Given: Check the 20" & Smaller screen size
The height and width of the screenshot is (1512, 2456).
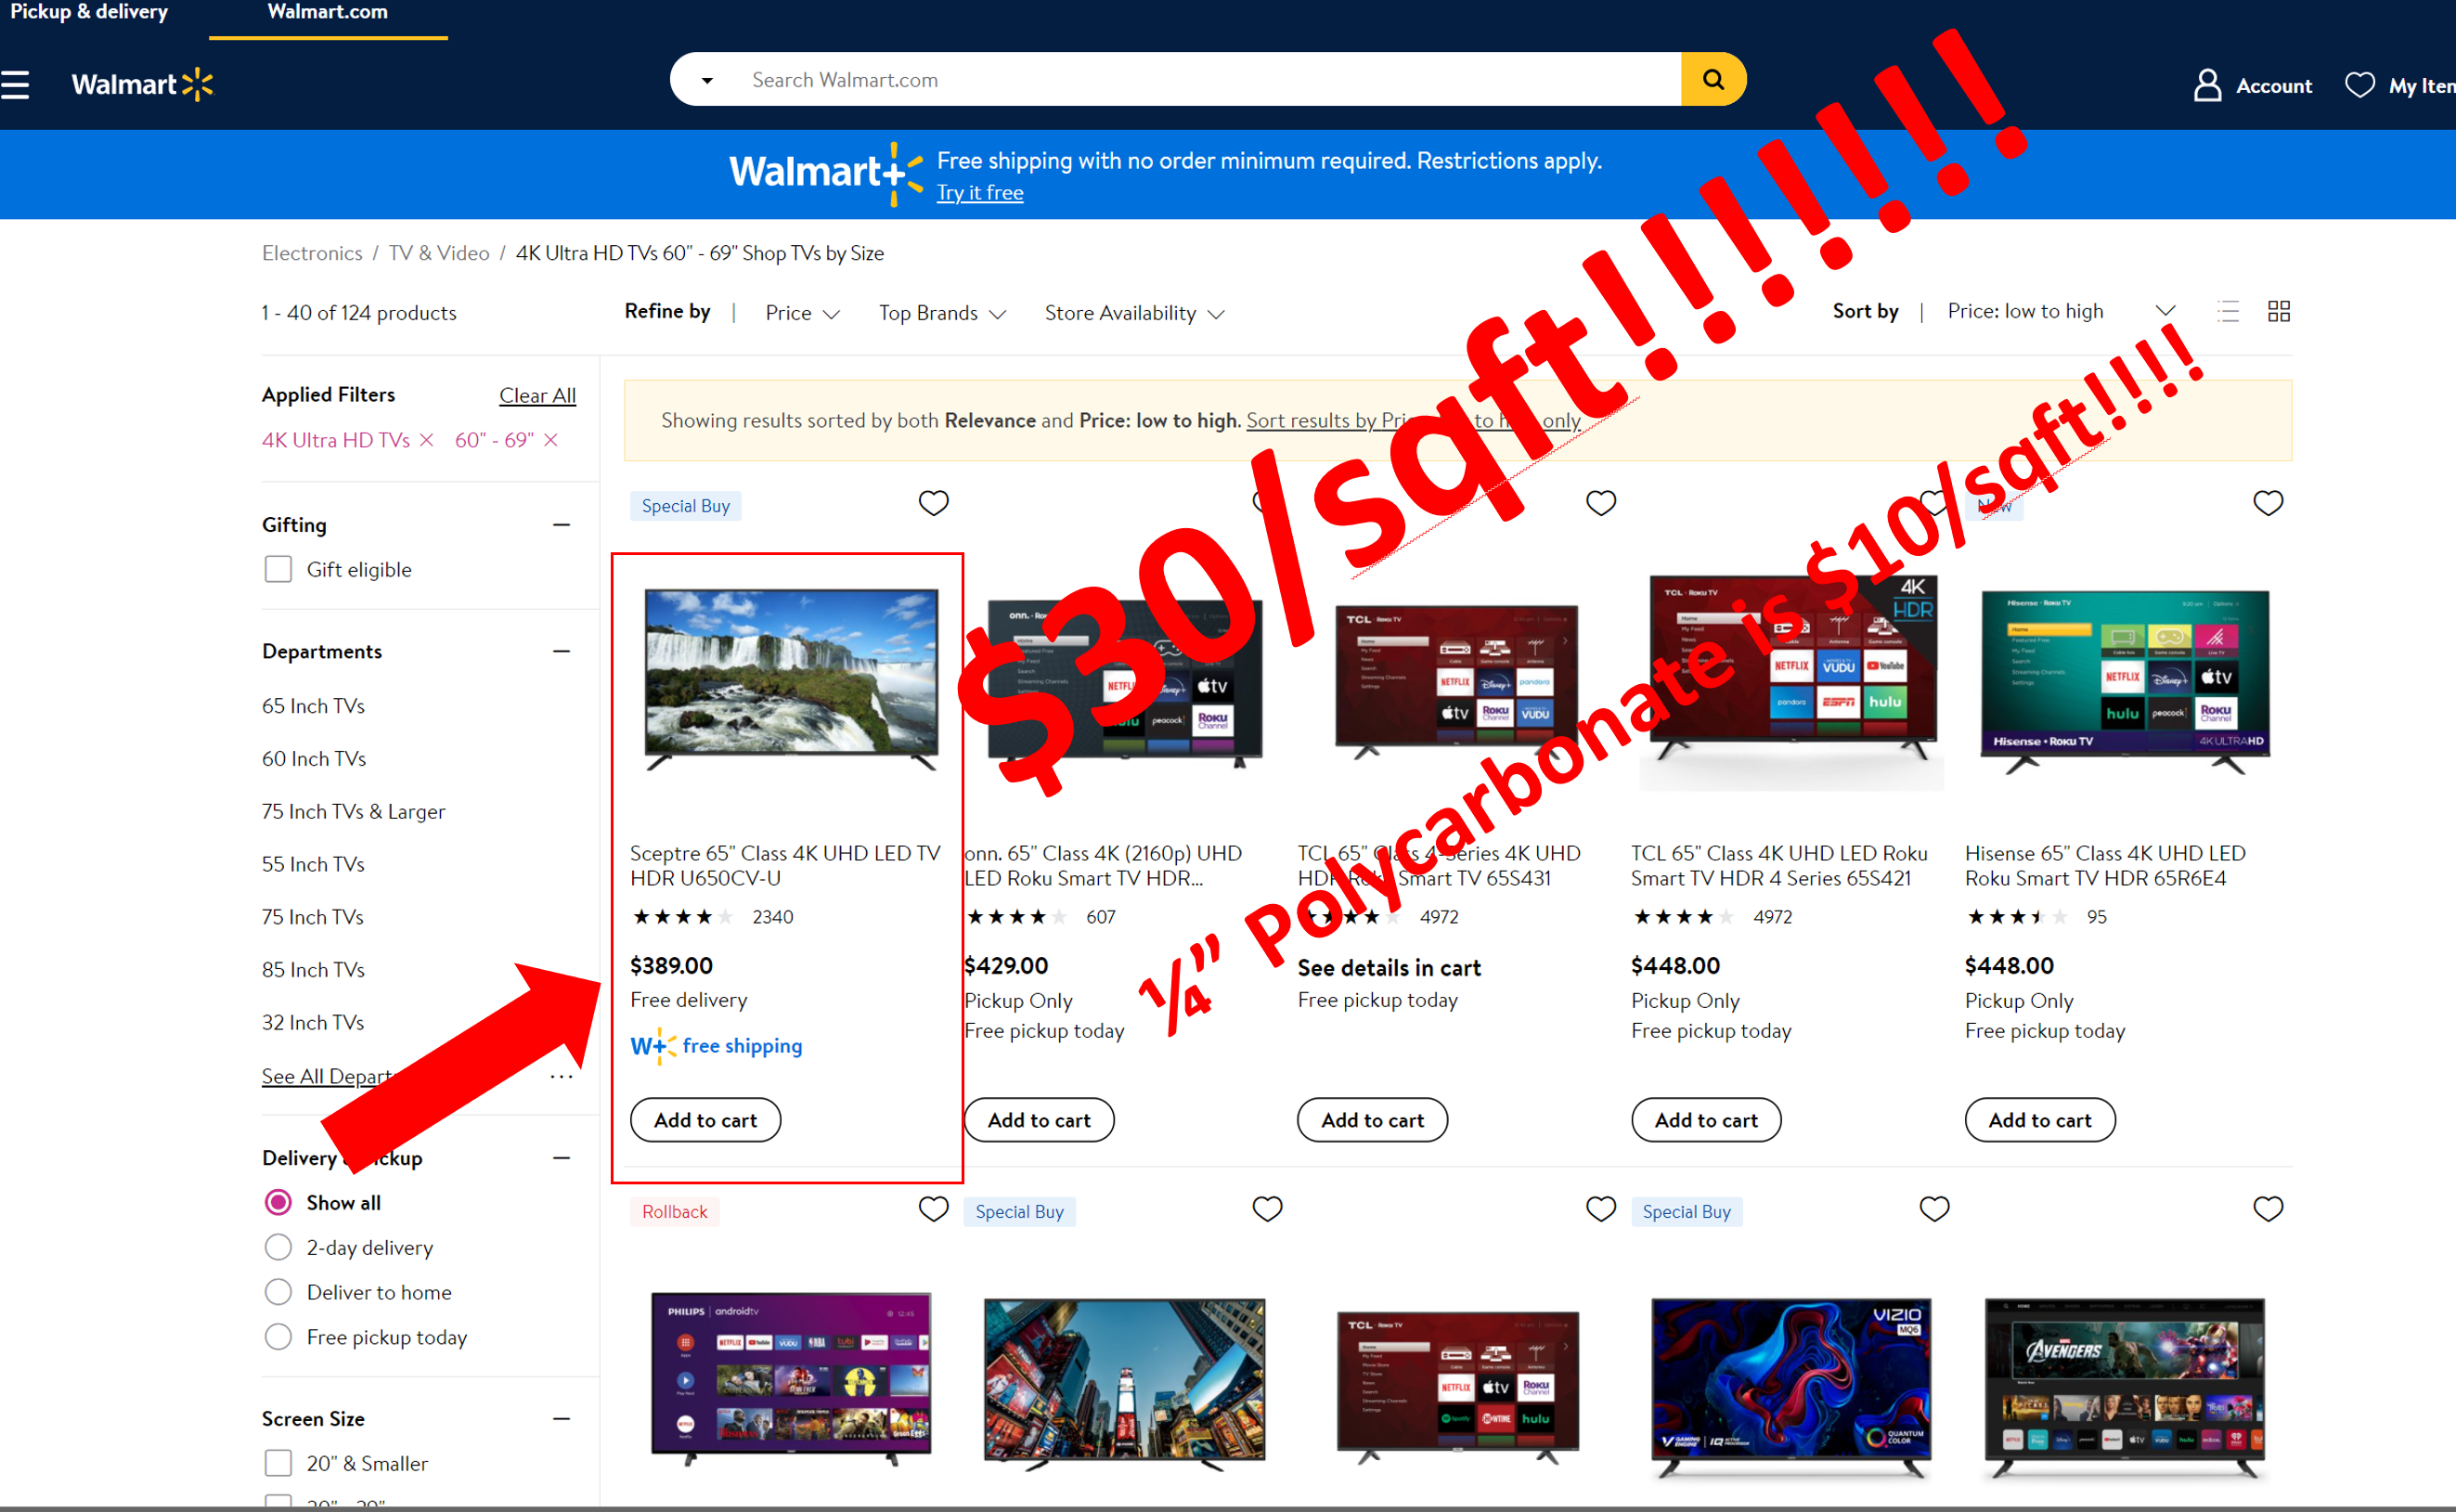Looking at the screenshot, I should click(x=278, y=1463).
